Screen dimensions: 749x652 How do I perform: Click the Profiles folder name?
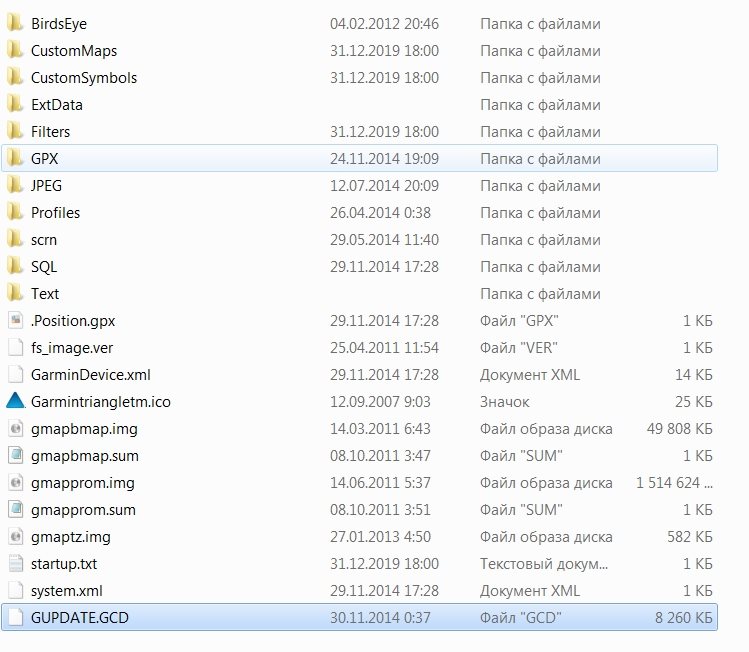point(55,213)
